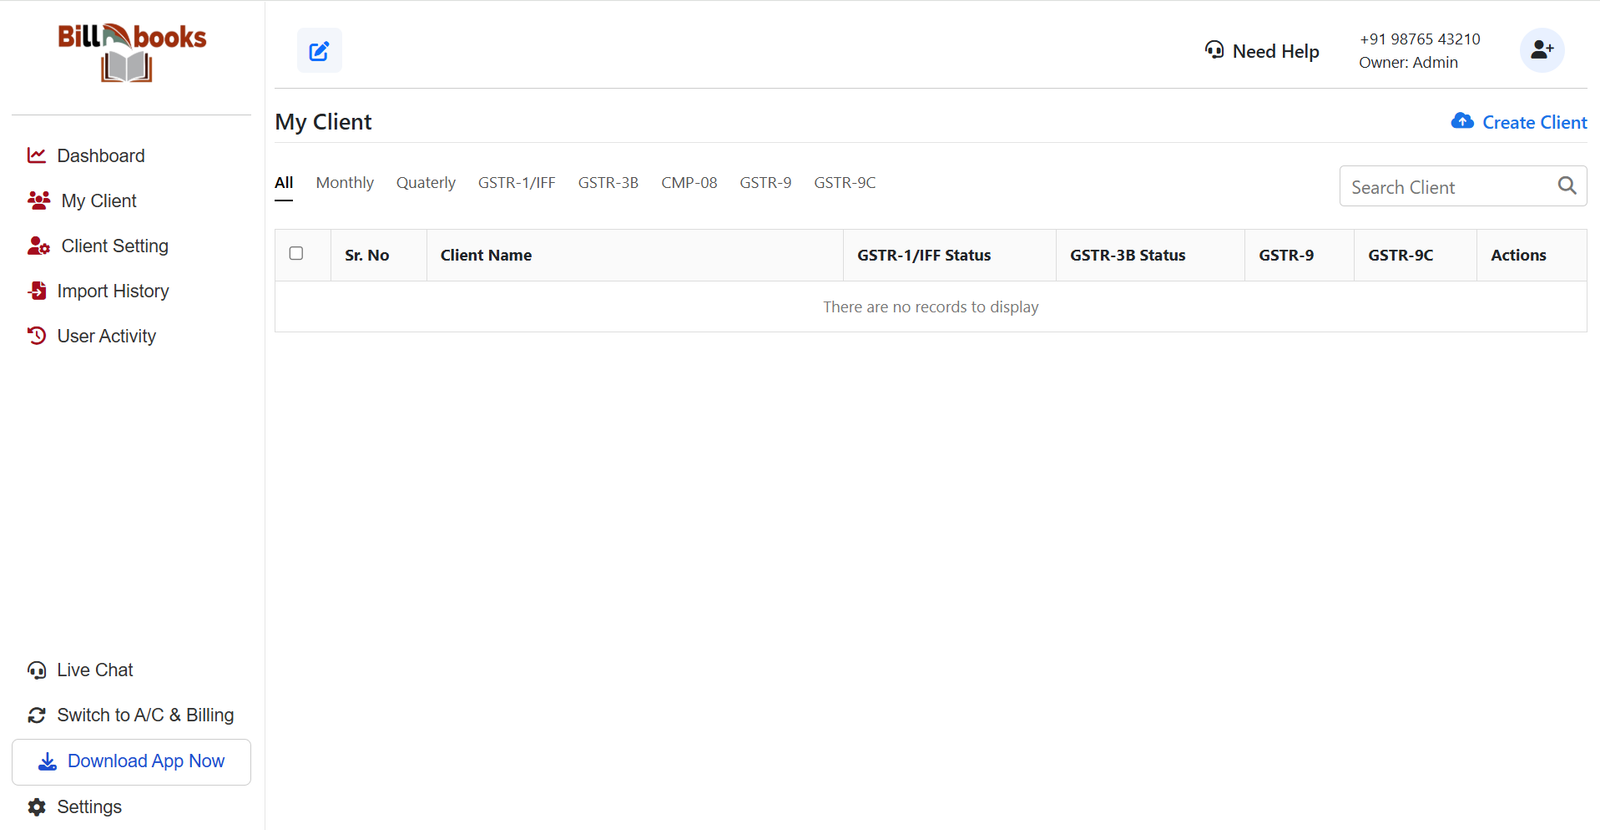The height and width of the screenshot is (830, 1600).
Task: Select the GSTR-3B filter tab
Action: pos(607,183)
